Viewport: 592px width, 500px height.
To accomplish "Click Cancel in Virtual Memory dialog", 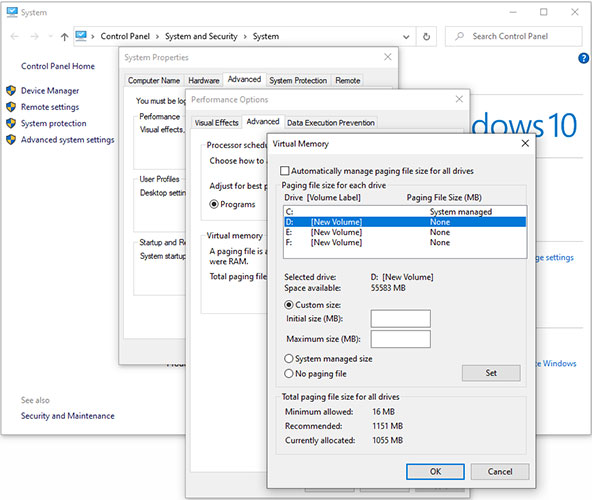I will [500, 472].
